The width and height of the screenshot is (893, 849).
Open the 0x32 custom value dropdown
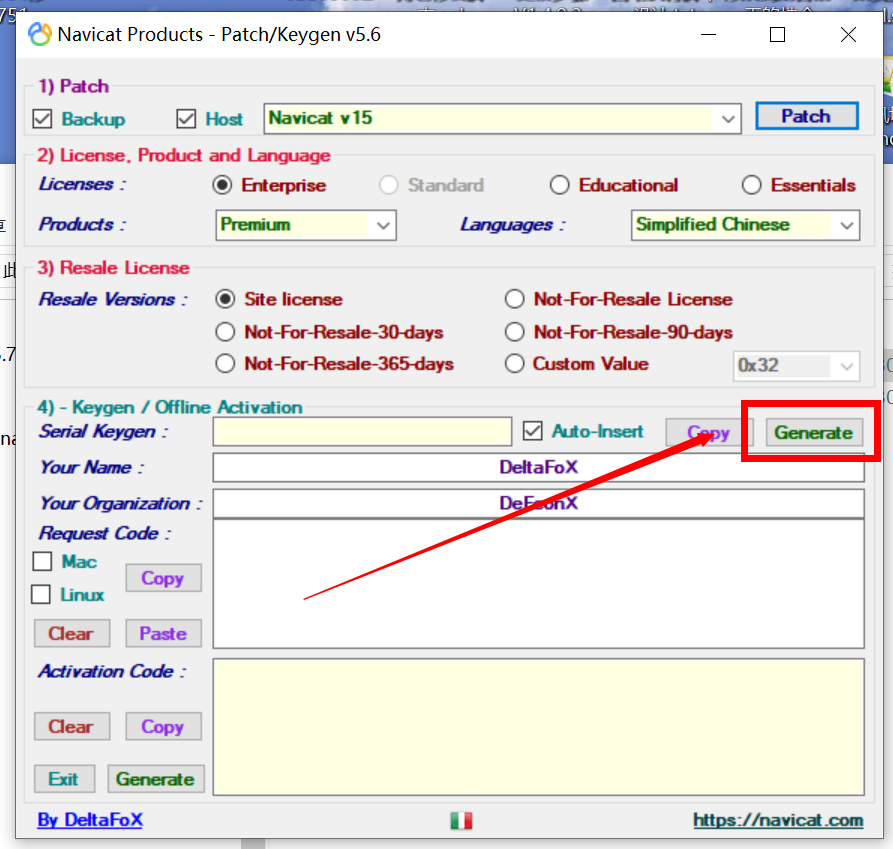[x=796, y=366]
